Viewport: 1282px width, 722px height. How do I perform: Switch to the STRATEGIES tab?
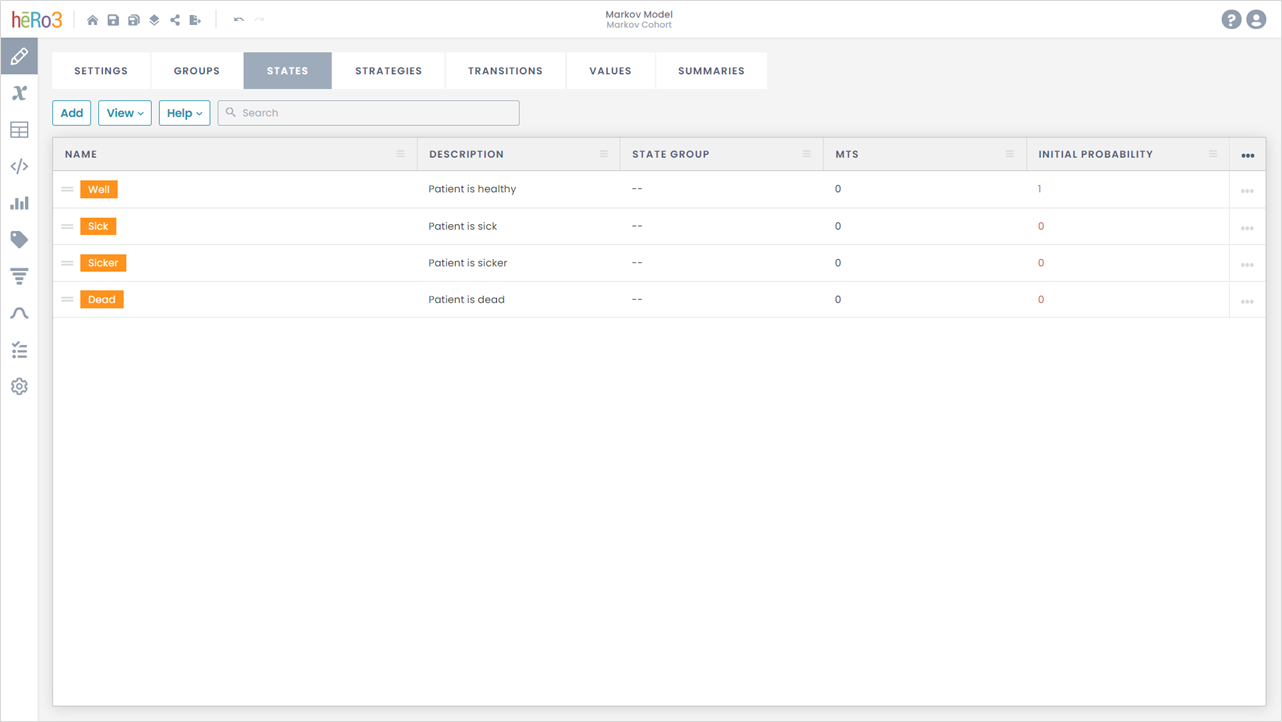click(x=389, y=71)
